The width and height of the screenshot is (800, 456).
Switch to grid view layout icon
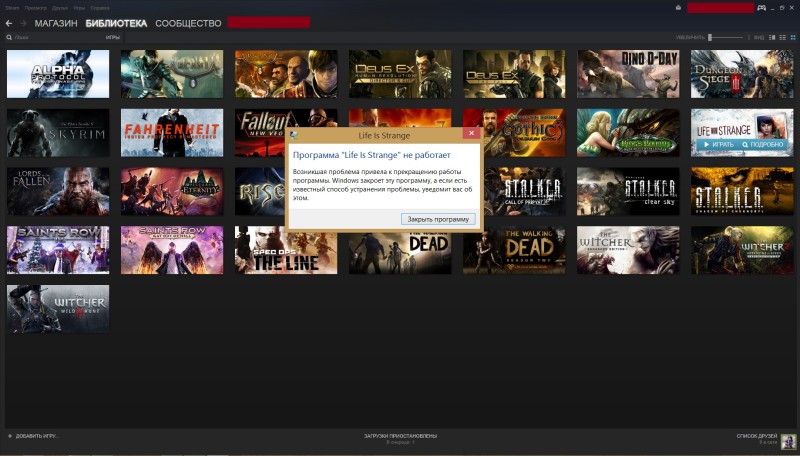click(x=793, y=37)
